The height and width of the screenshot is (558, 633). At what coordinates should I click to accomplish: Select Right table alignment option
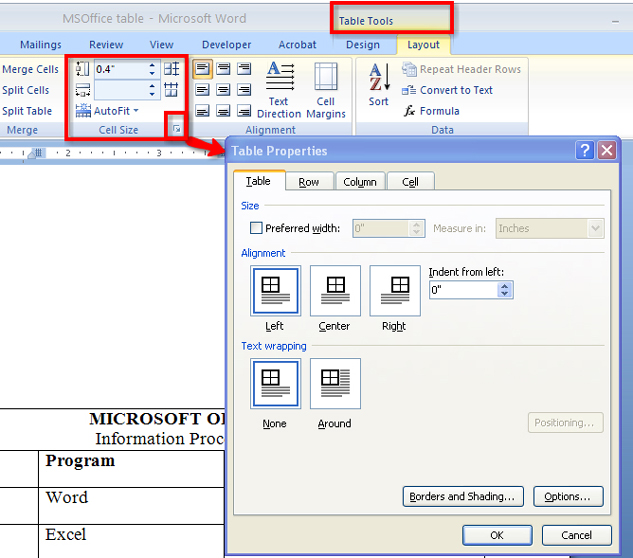point(395,291)
